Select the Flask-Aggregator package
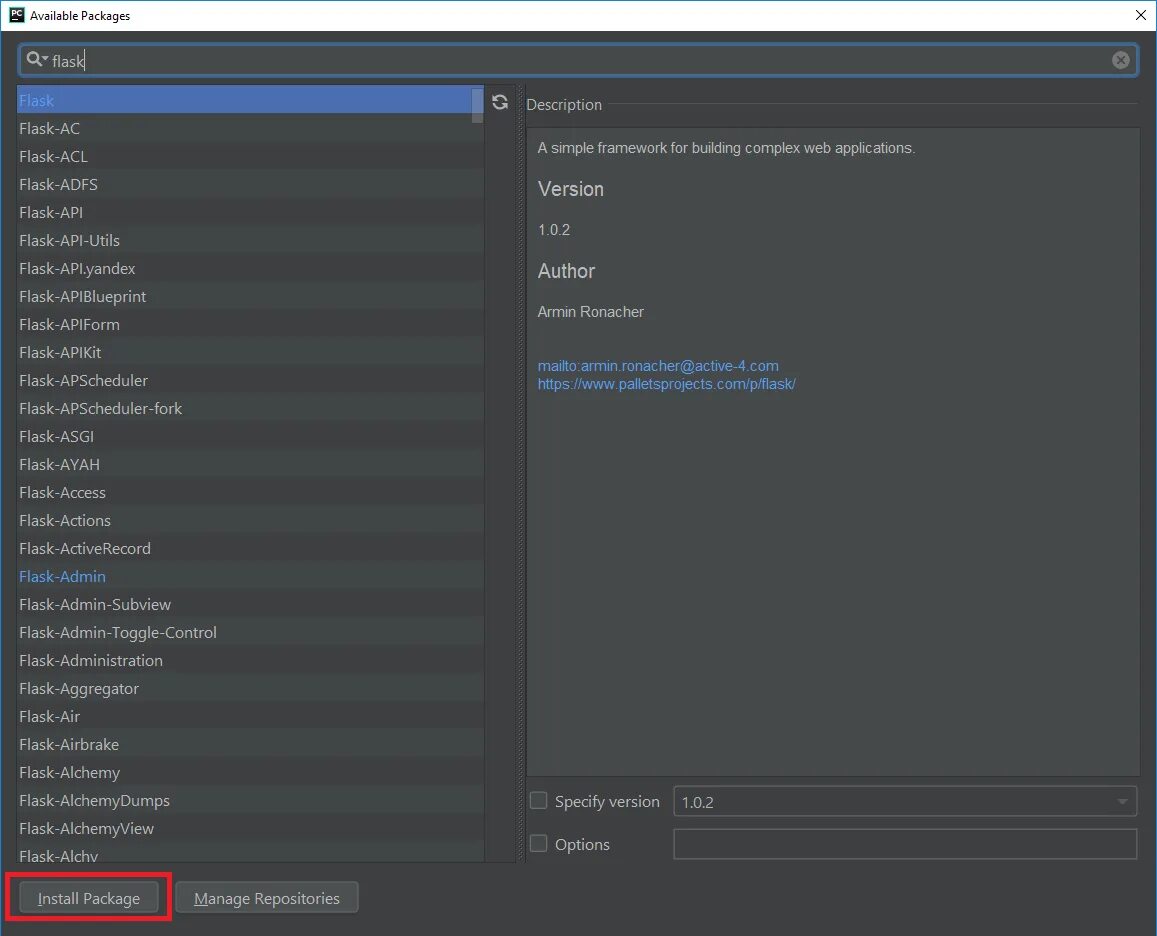 249,689
